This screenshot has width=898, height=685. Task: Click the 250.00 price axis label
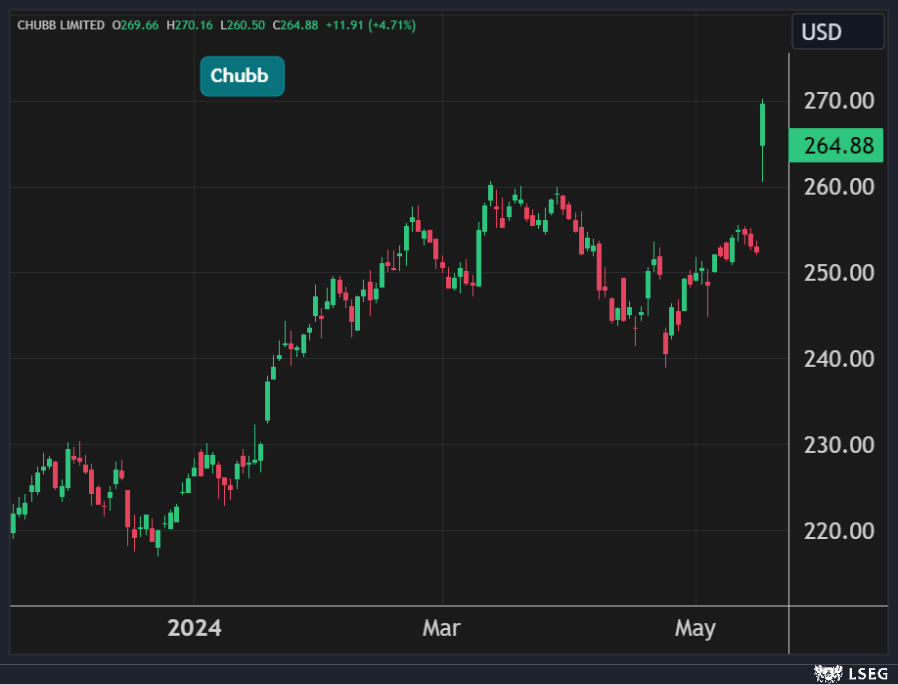pos(840,273)
